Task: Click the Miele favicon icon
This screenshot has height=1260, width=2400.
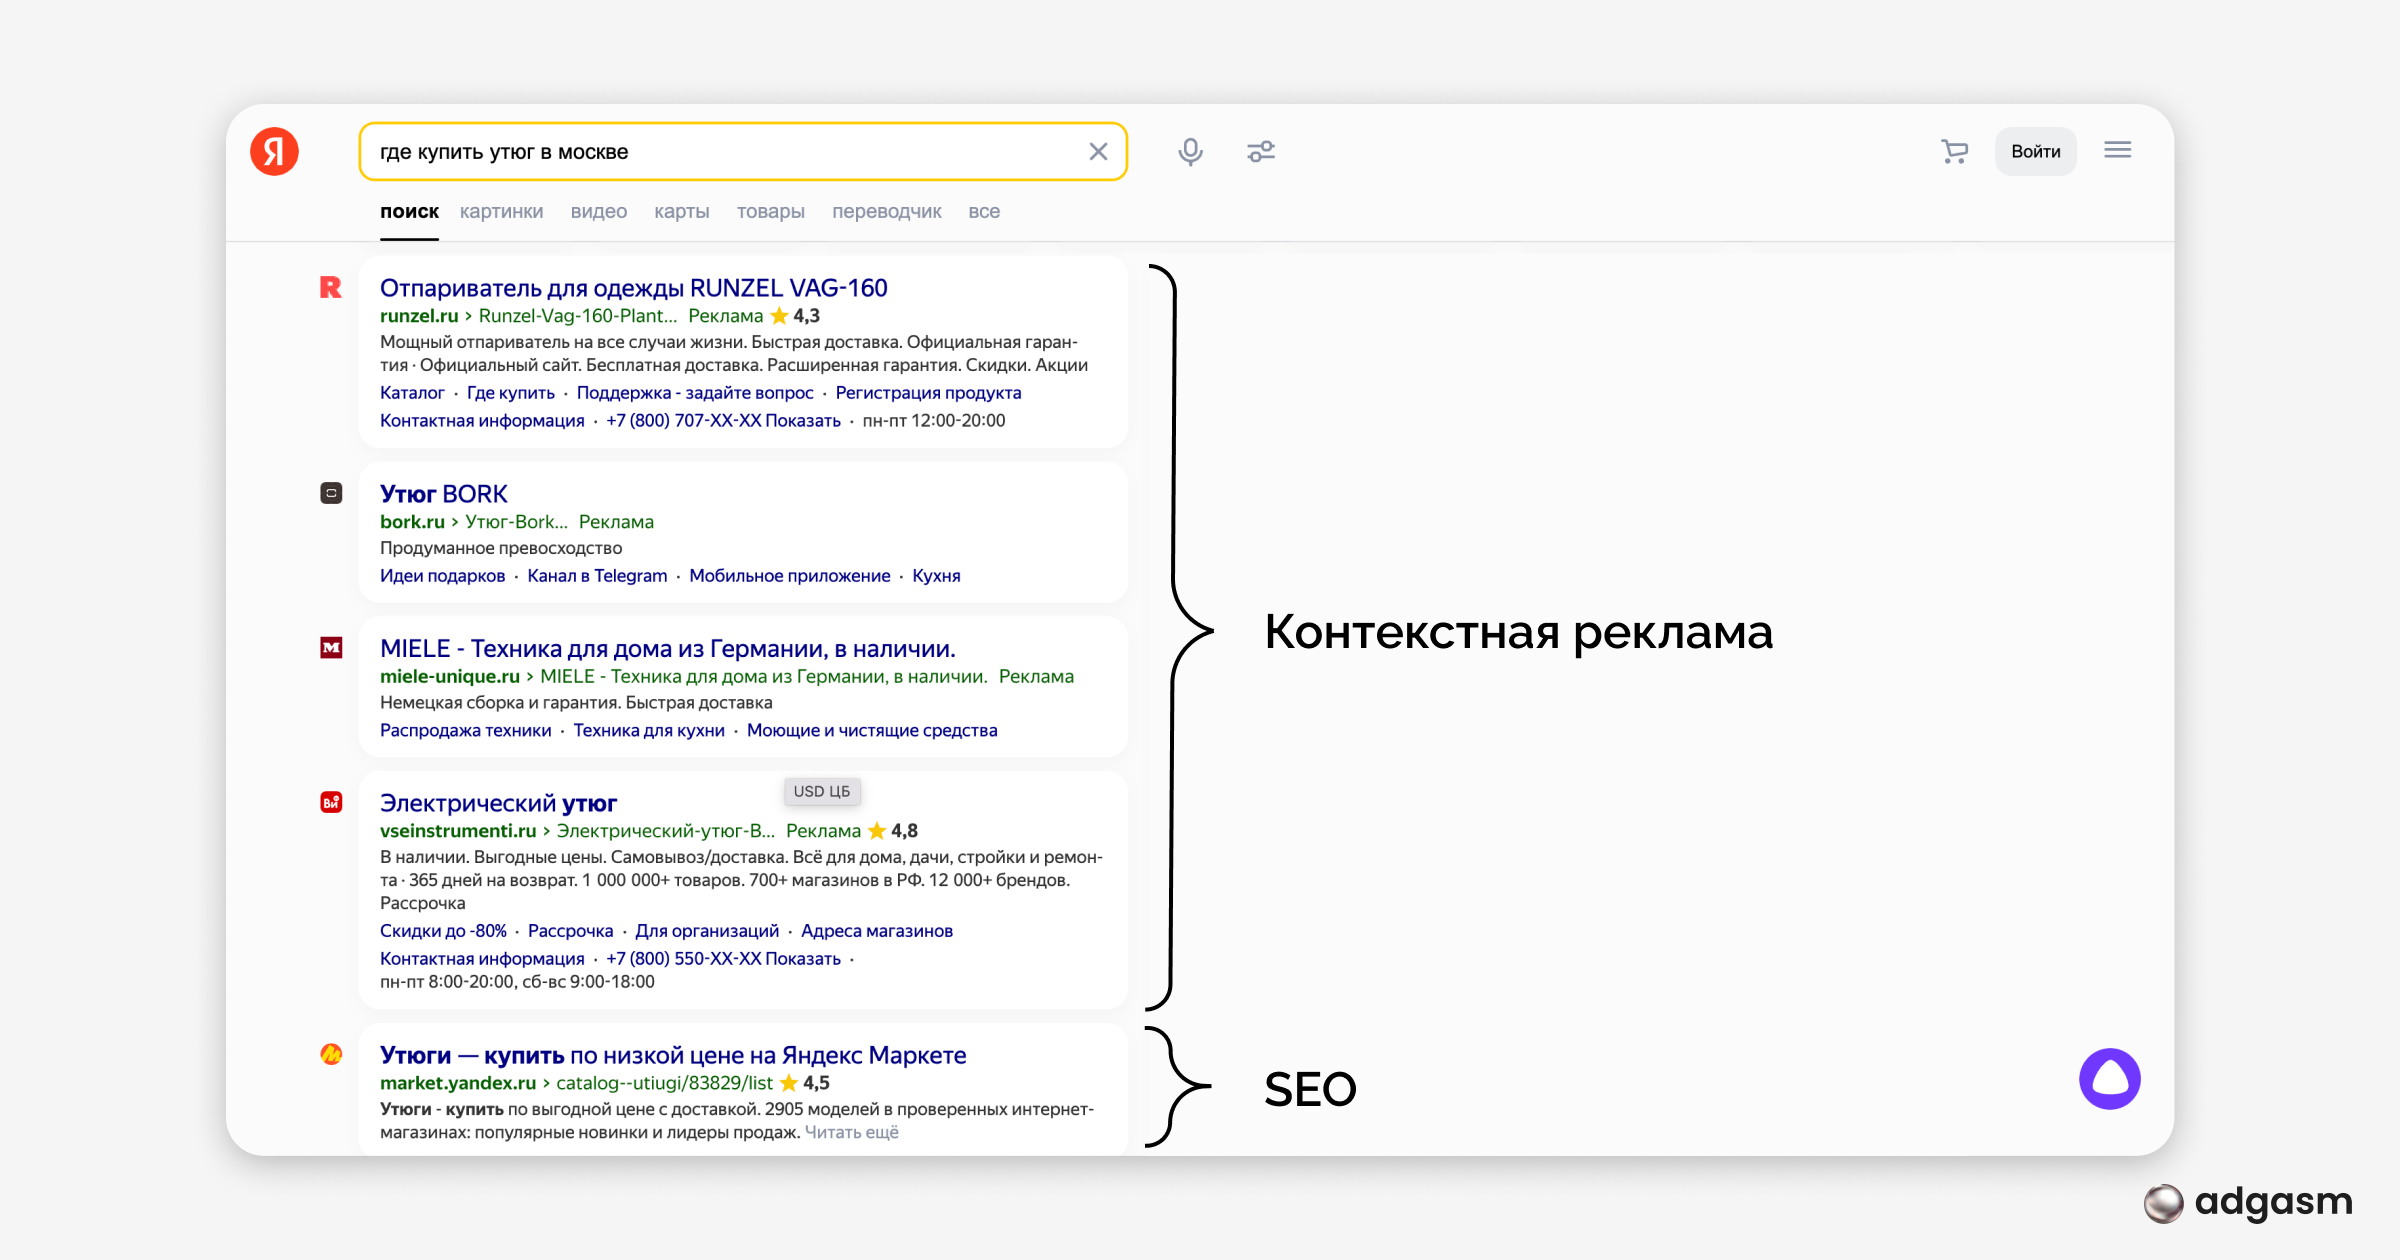Action: (x=331, y=648)
